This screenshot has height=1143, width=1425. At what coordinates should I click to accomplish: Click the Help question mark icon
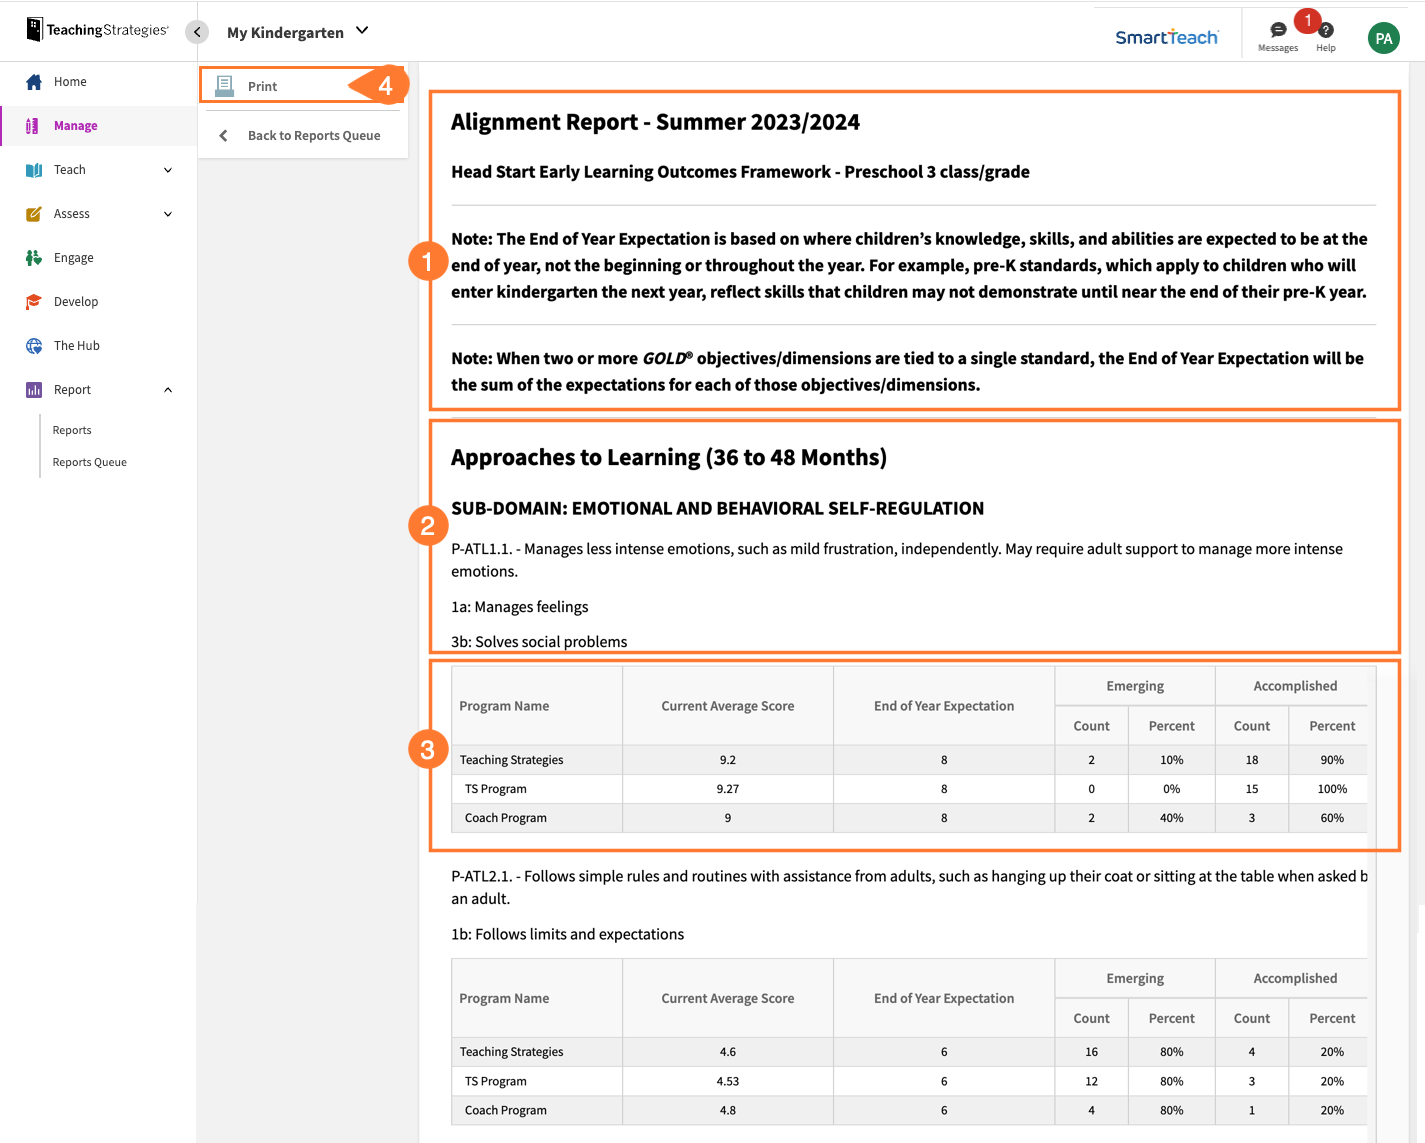(x=1325, y=32)
